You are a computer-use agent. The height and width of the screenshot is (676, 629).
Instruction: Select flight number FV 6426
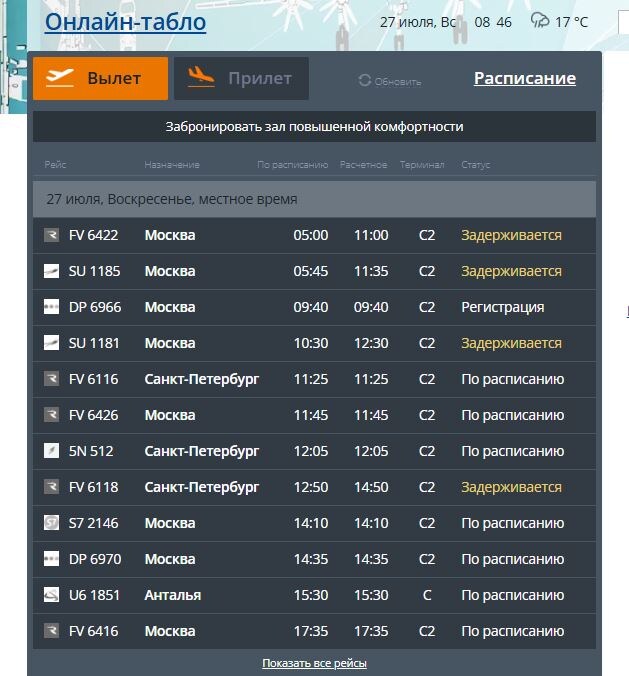click(93, 415)
